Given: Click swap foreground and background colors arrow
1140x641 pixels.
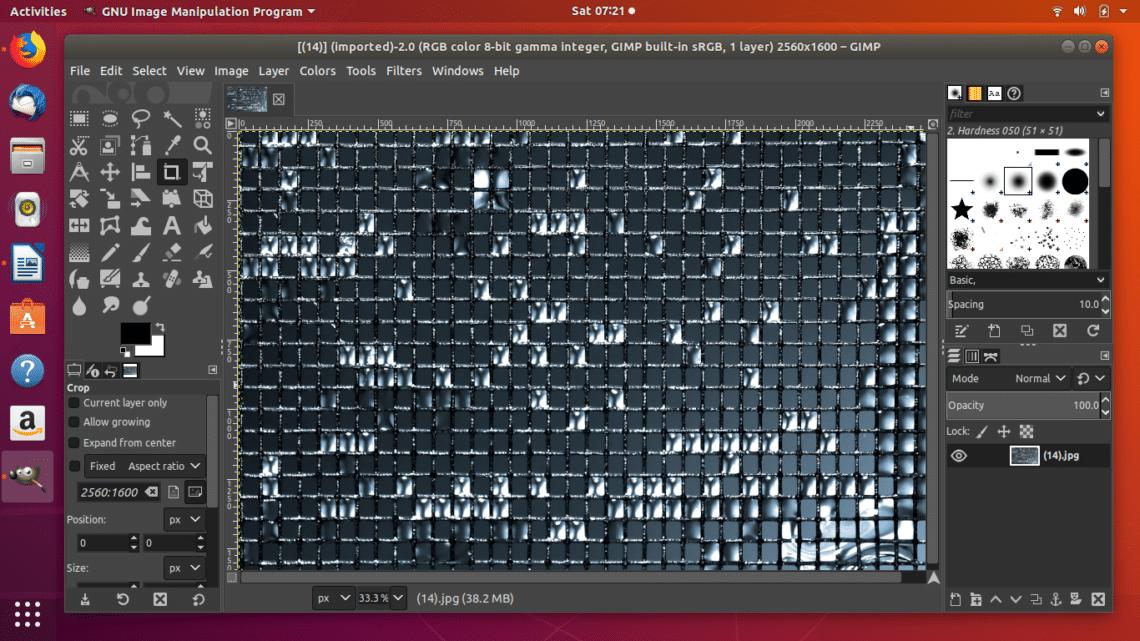Looking at the screenshot, I should [x=159, y=327].
